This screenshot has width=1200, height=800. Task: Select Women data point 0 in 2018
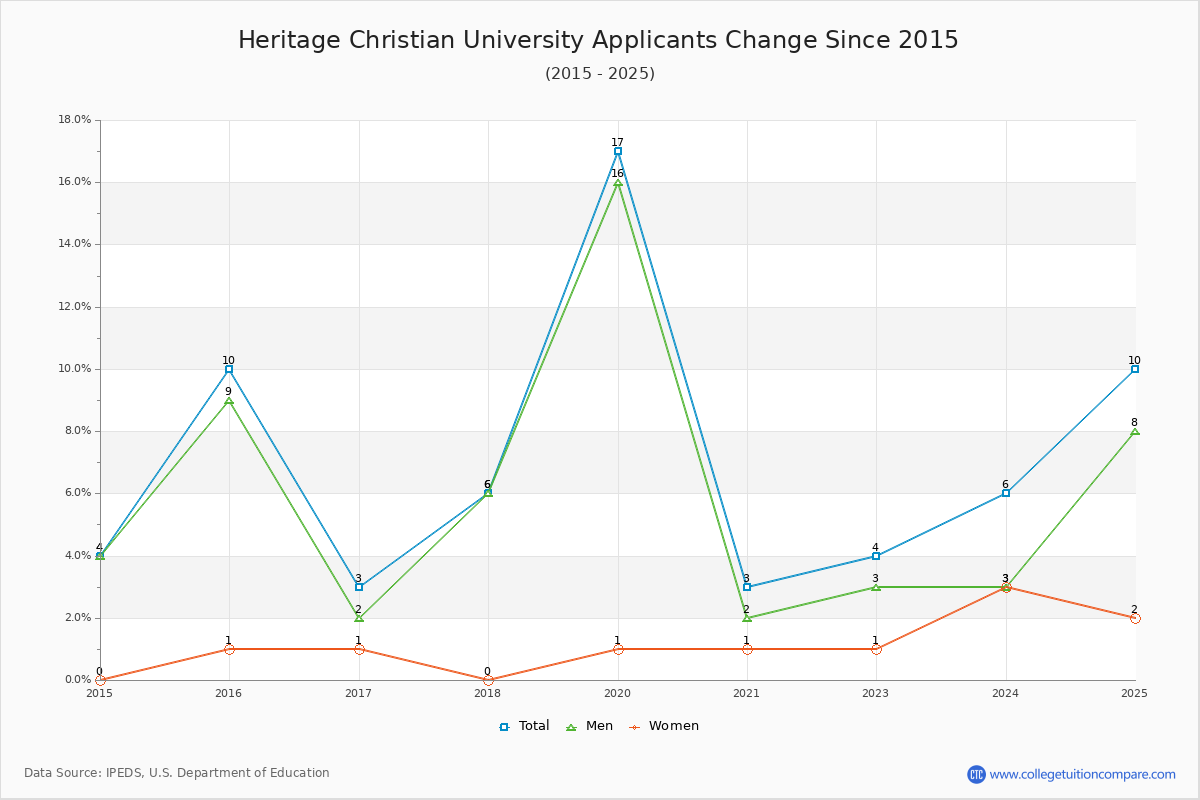488,680
